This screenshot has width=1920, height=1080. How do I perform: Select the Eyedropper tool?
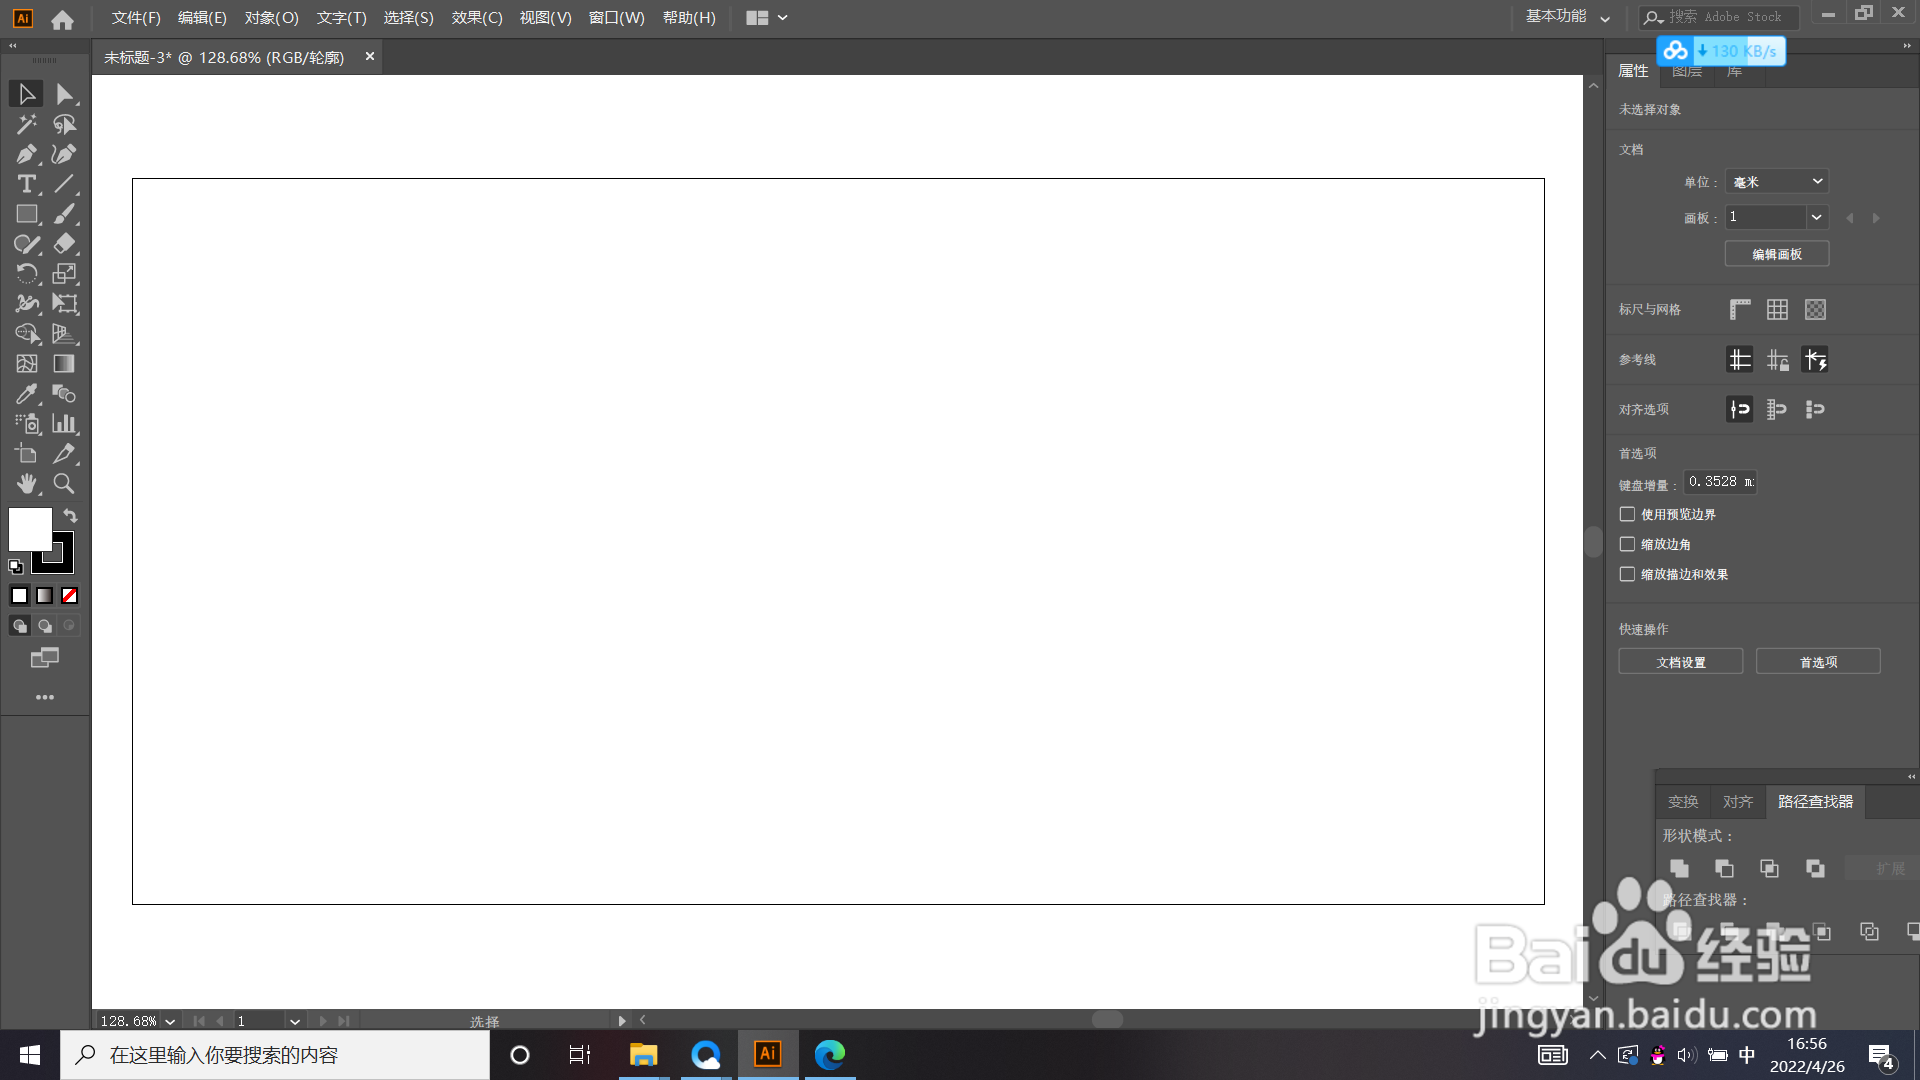click(x=26, y=394)
